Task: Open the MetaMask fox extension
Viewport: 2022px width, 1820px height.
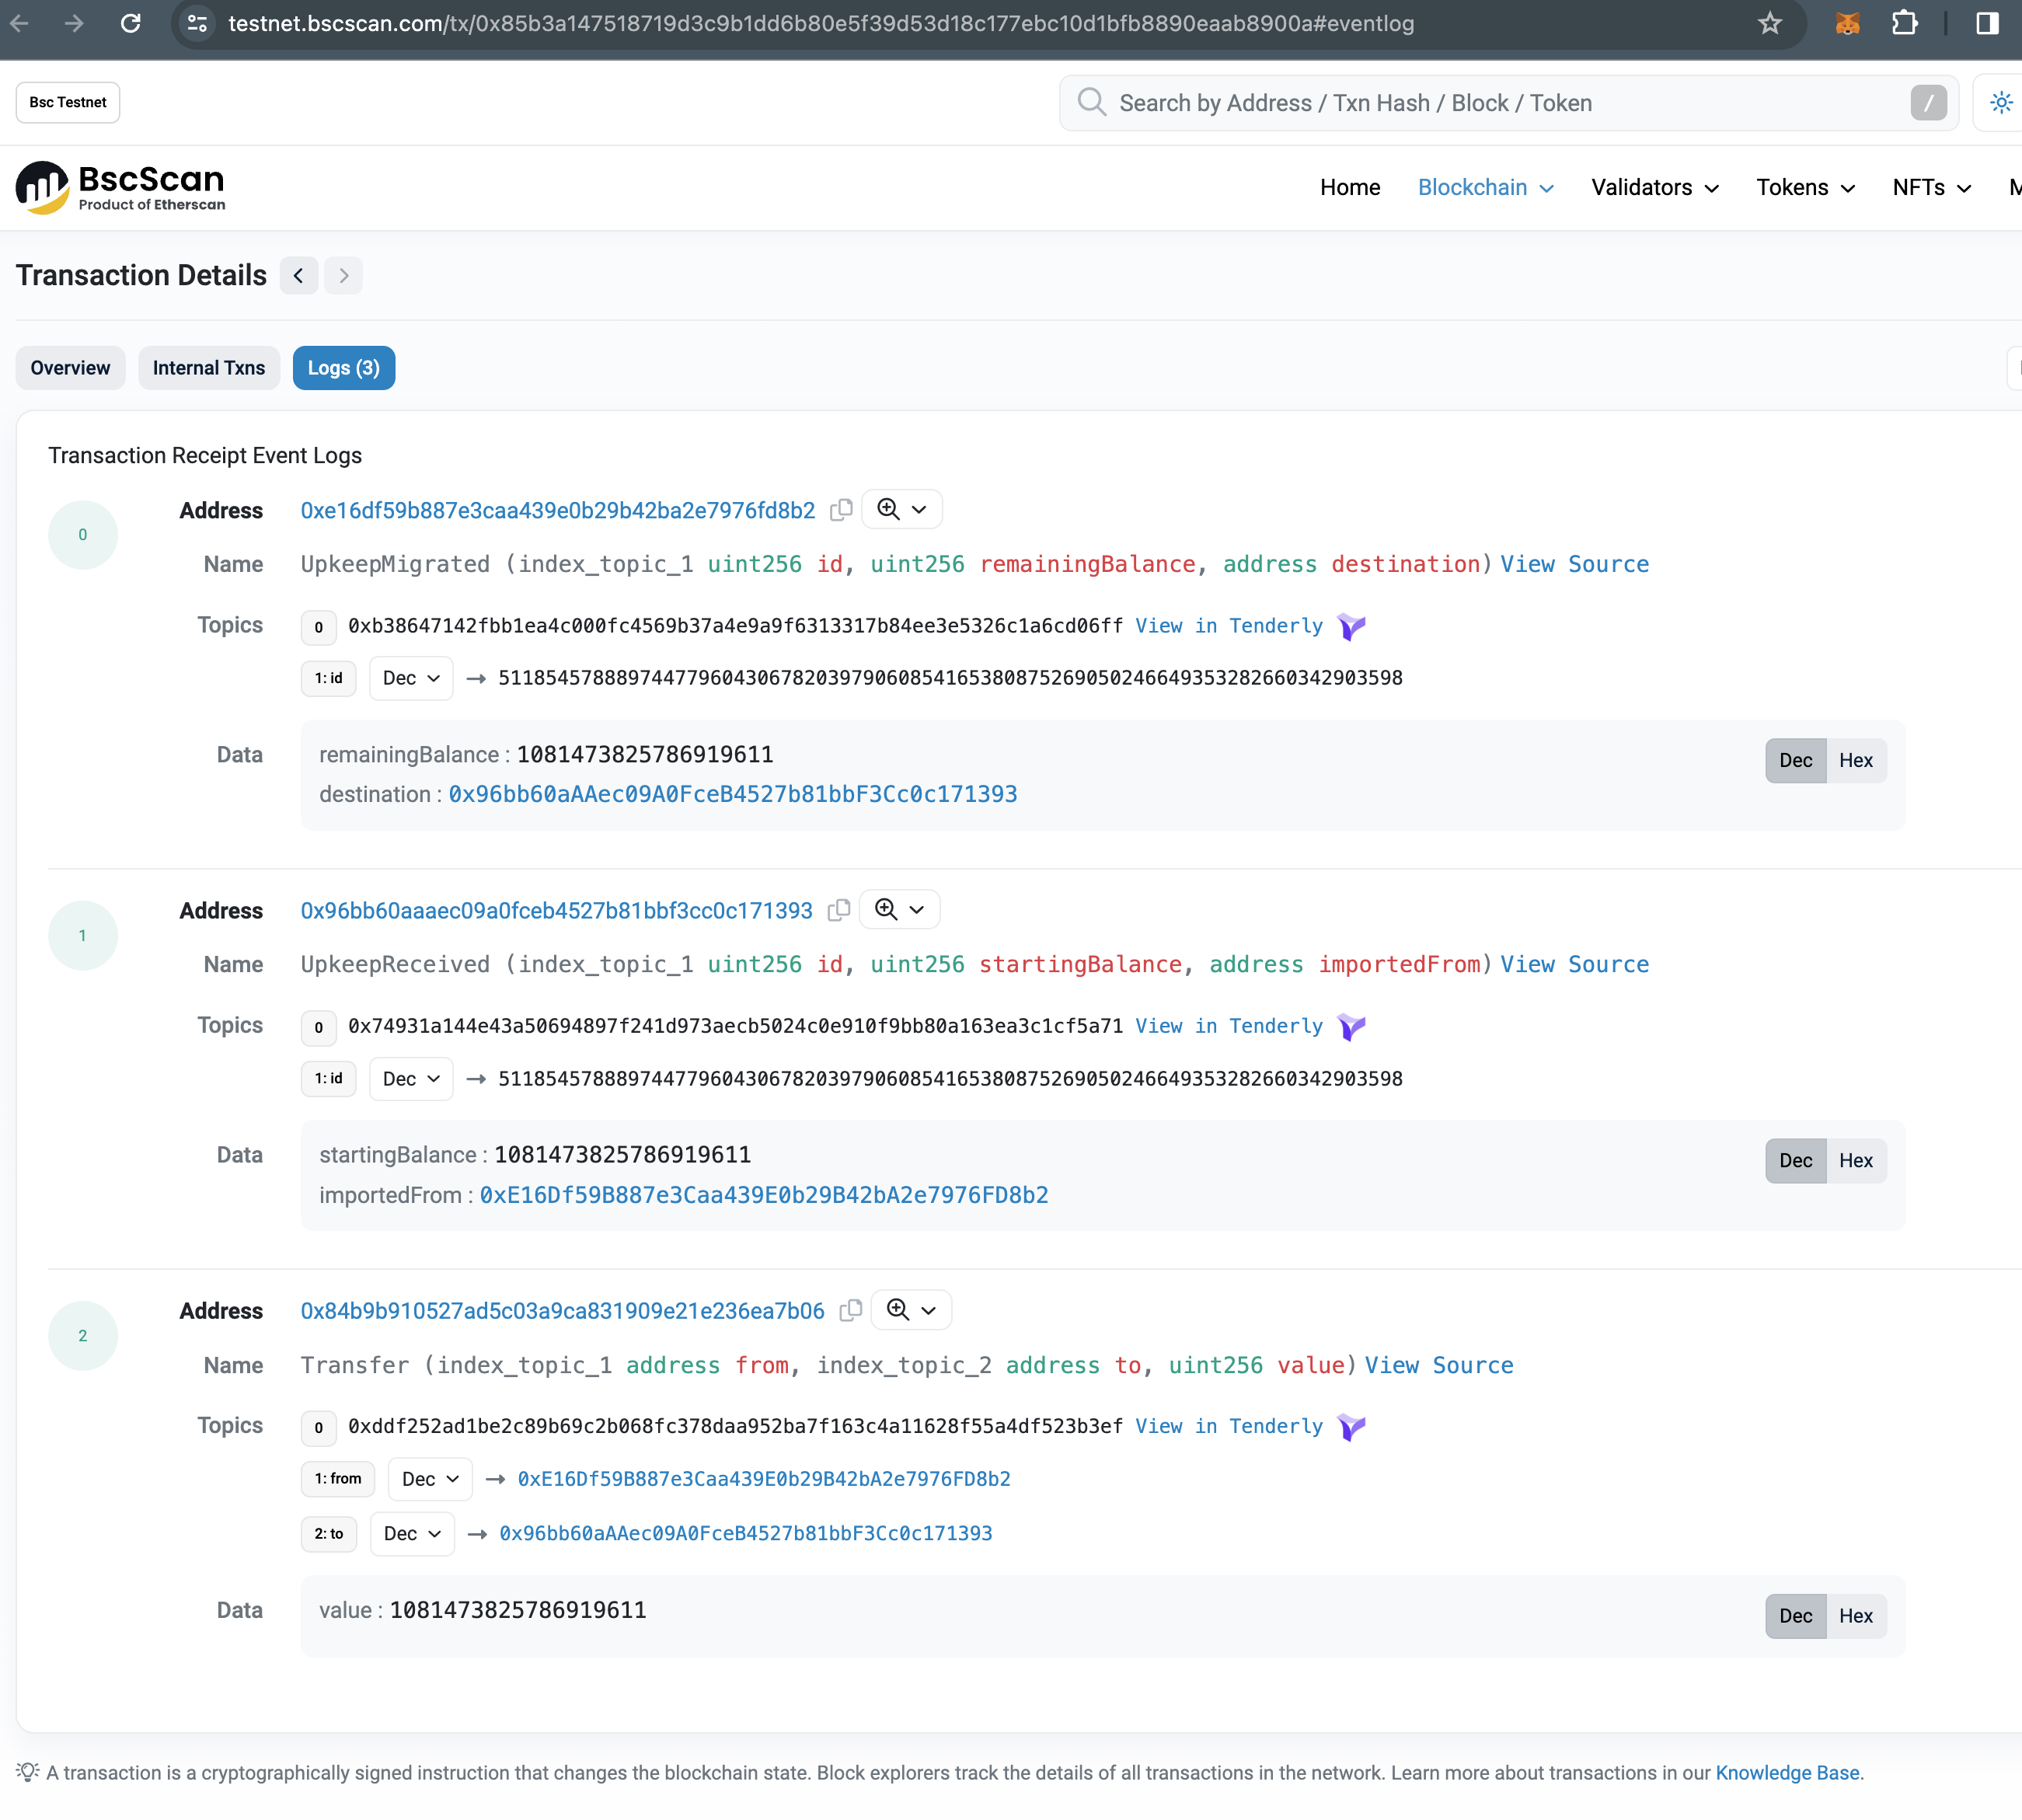Action: tap(1847, 23)
